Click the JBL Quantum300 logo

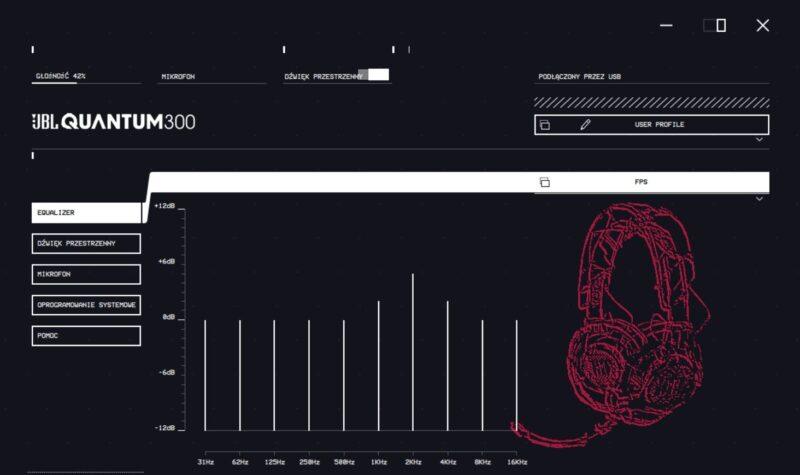[113, 122]
